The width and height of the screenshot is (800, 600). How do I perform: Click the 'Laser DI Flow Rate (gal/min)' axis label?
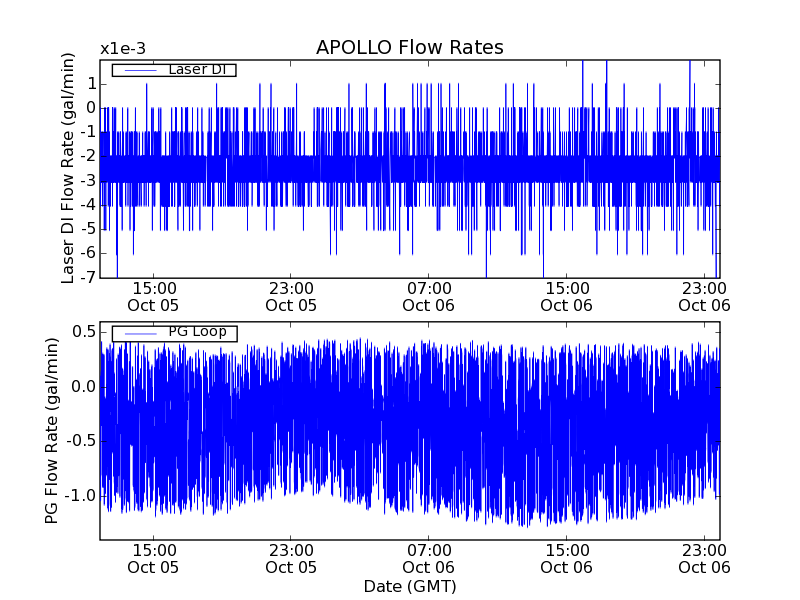tap(68, 168)
